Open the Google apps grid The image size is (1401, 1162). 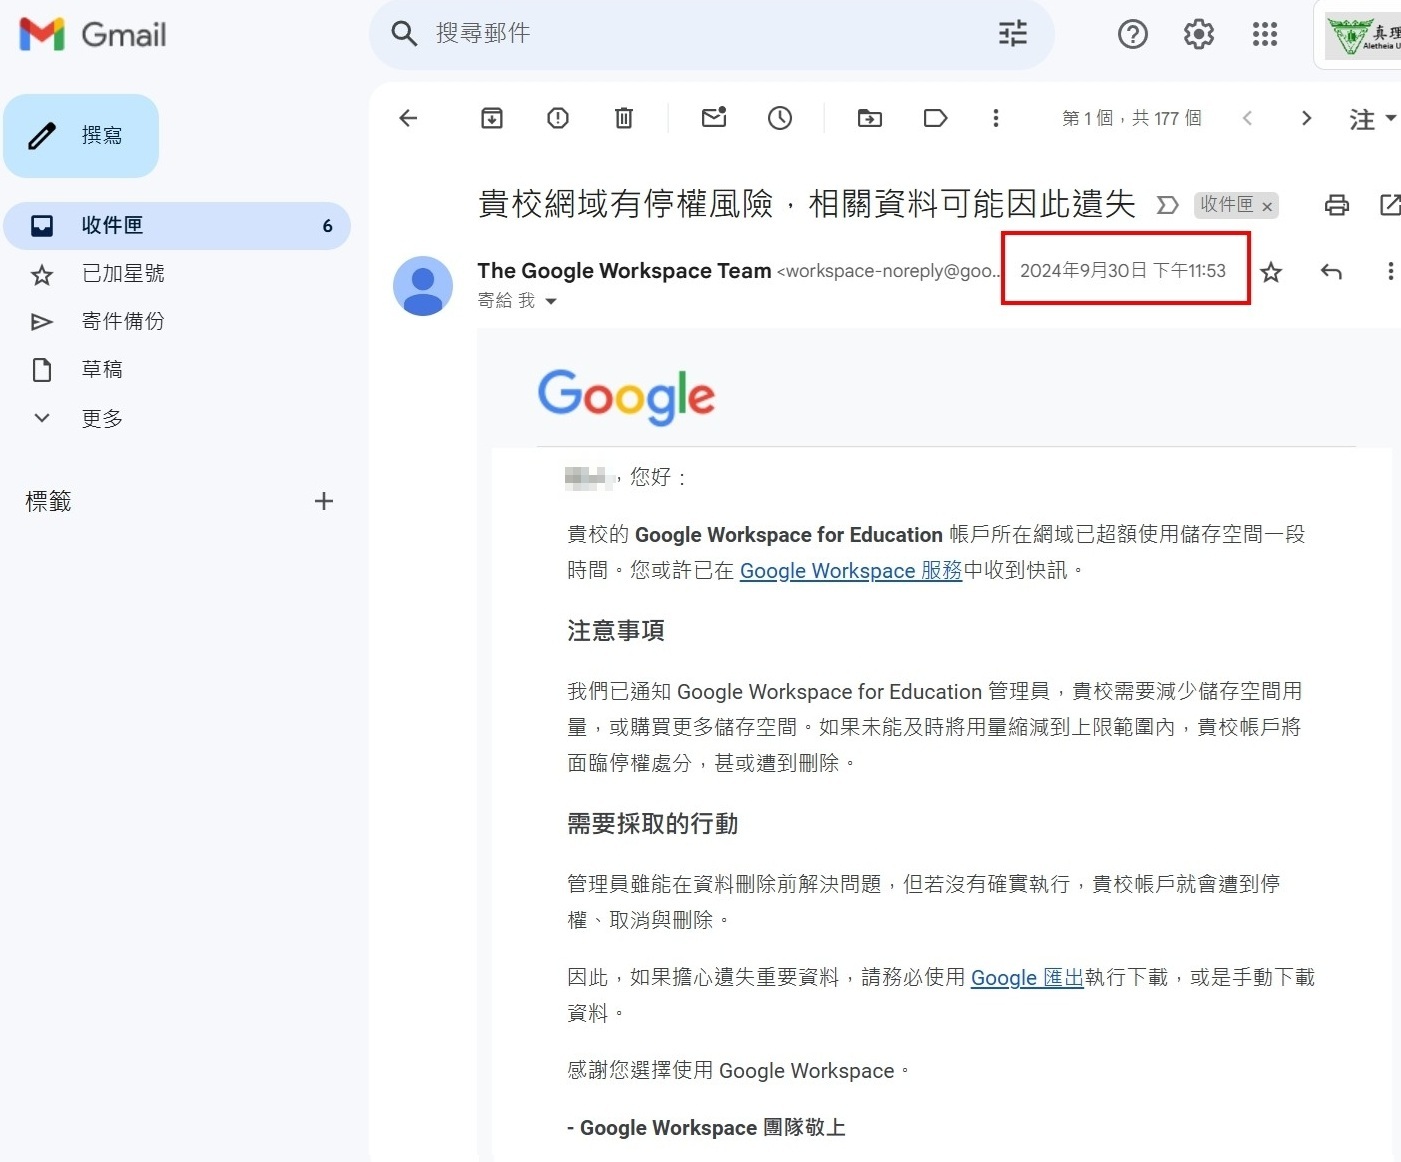coord(1265,35)
